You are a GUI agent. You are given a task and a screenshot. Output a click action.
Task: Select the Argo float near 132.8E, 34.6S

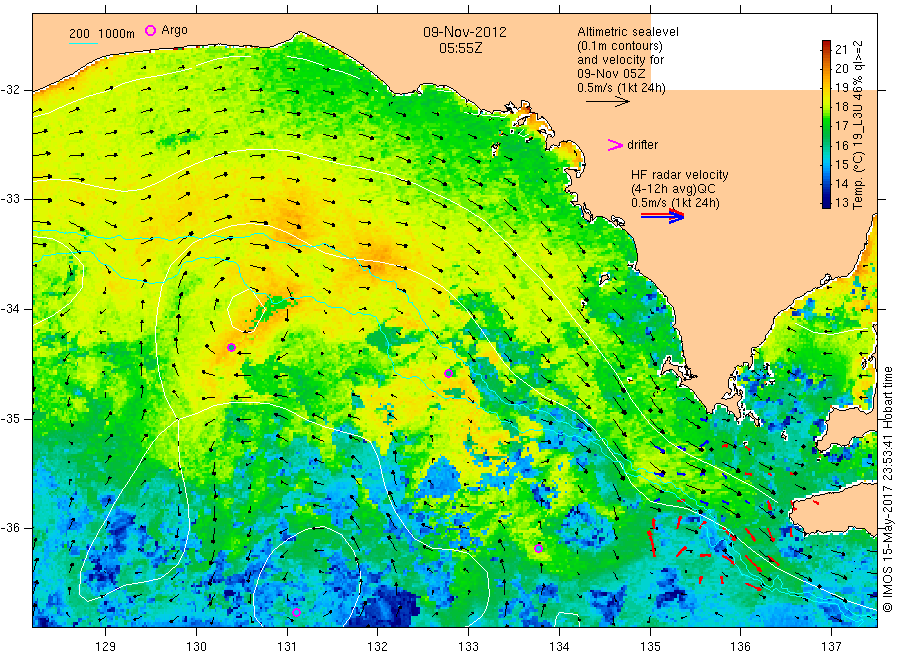(449, 374)
